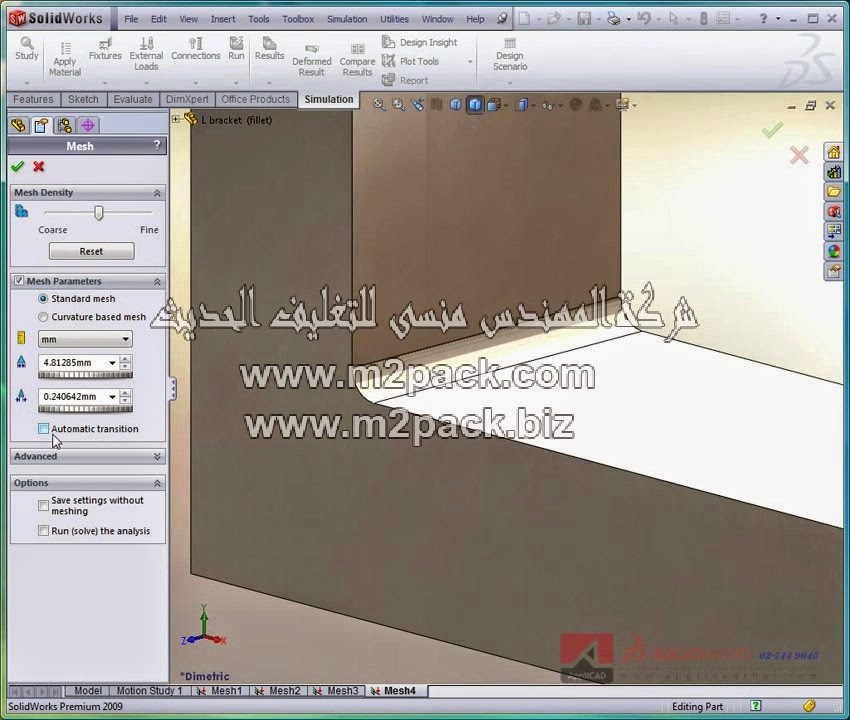This screenshot has height=720, width=850.
Task: Collapse the Mesh Density section
Action: [157, 193]
